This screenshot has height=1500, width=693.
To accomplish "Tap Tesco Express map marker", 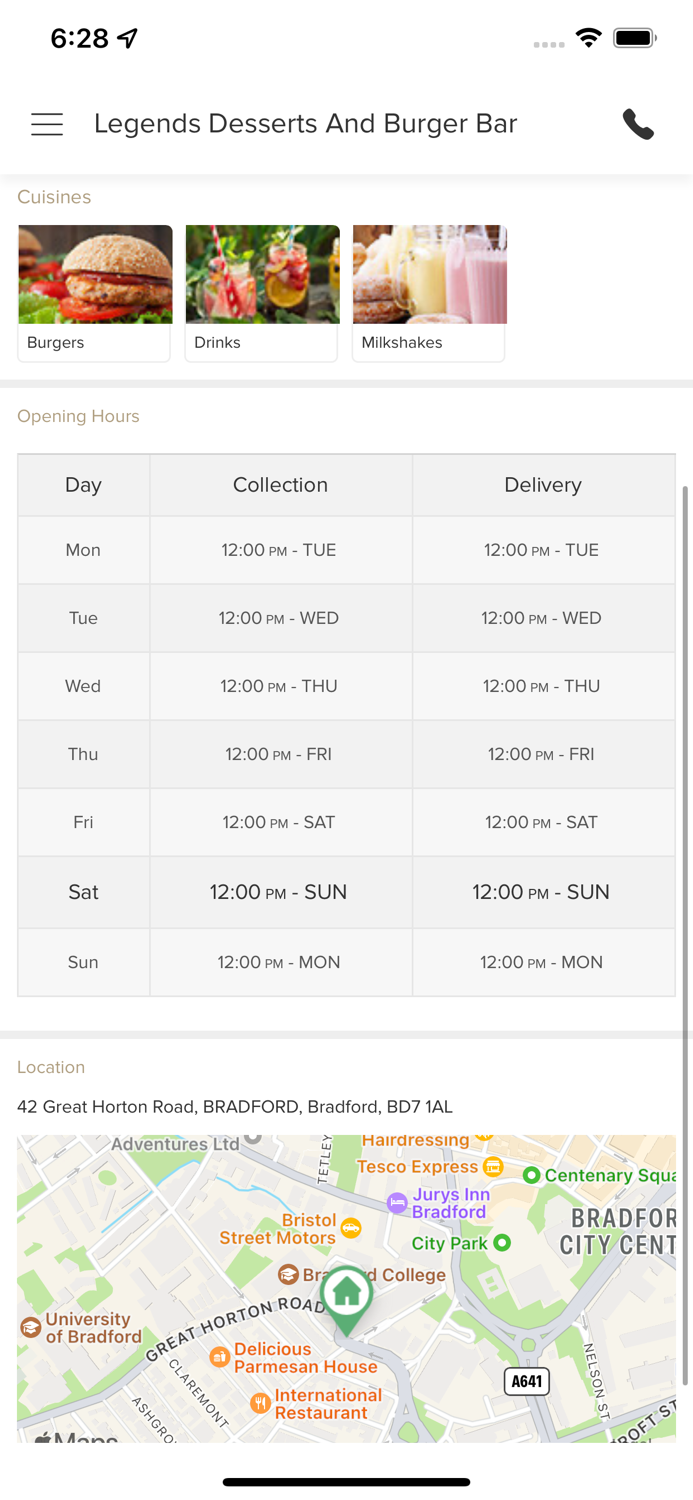I will [x=492, y=1167].
